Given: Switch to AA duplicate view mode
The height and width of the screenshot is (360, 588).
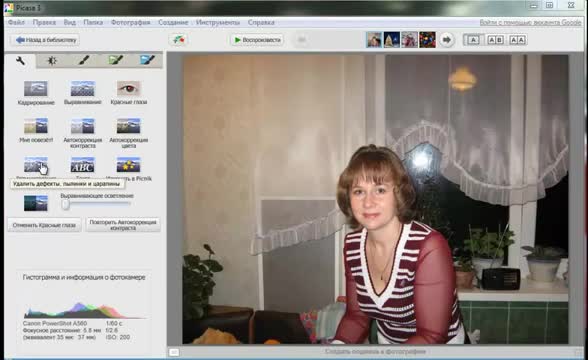Looking at the screenshot, I should click(x=518, y=40).
